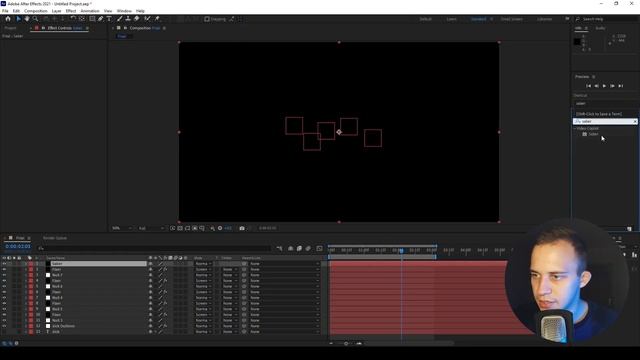Image resolution: width=640 pixels, height=360 pixels.
Task: Open the Effect menu
Action: tap(71, 11)
